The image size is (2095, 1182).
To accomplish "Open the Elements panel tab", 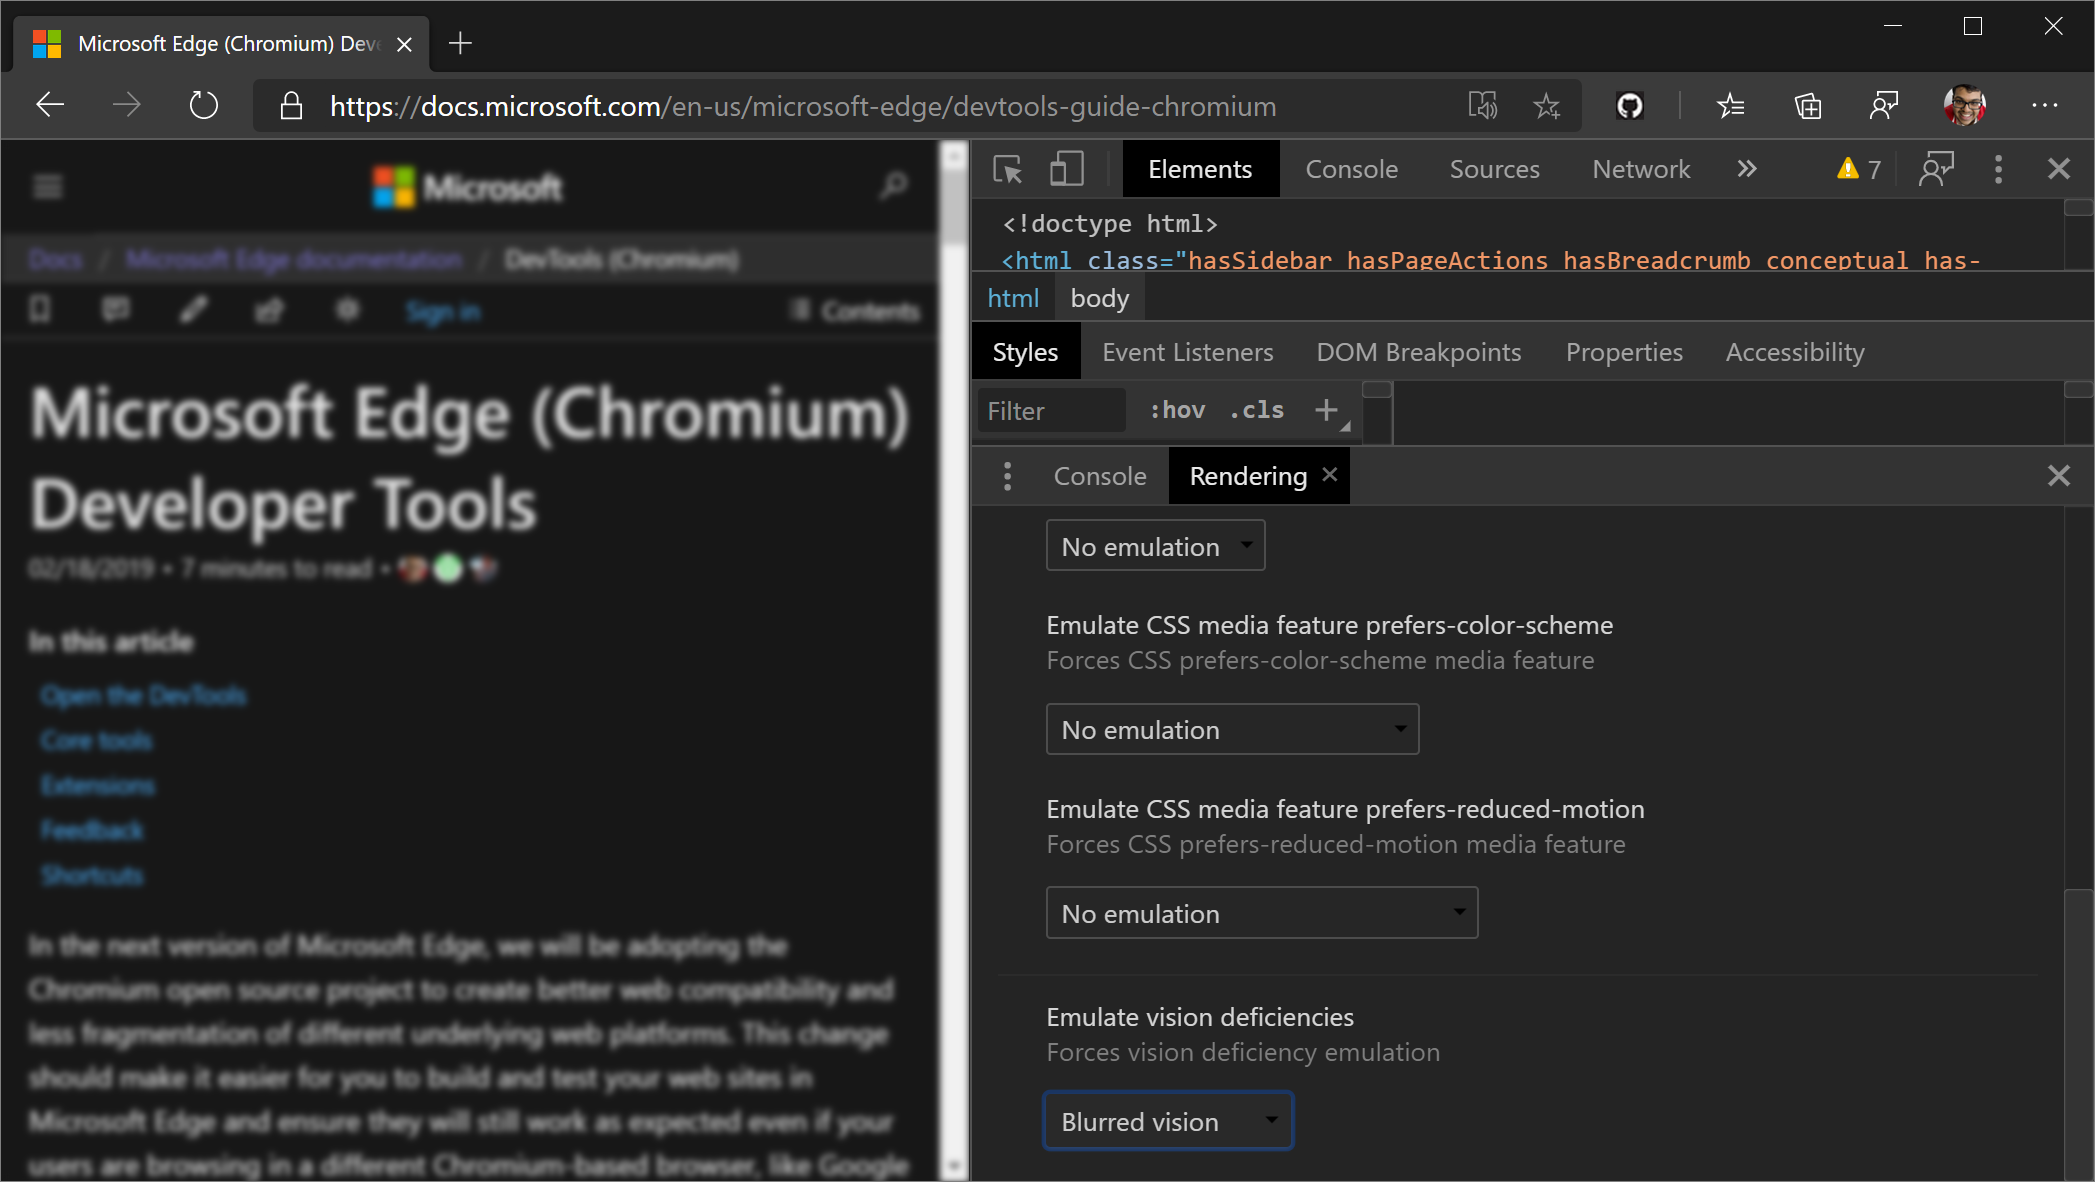I will click(x=1199, y=170).
